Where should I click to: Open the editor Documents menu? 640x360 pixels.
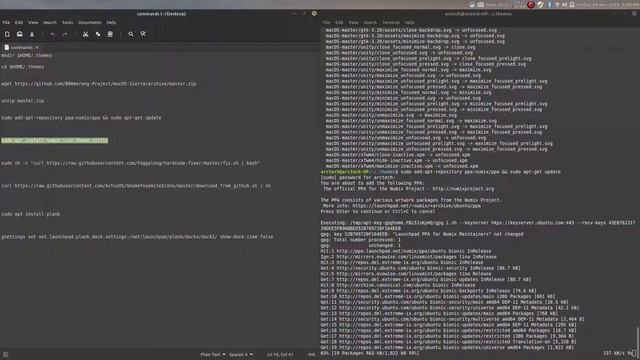coord(89,22)
